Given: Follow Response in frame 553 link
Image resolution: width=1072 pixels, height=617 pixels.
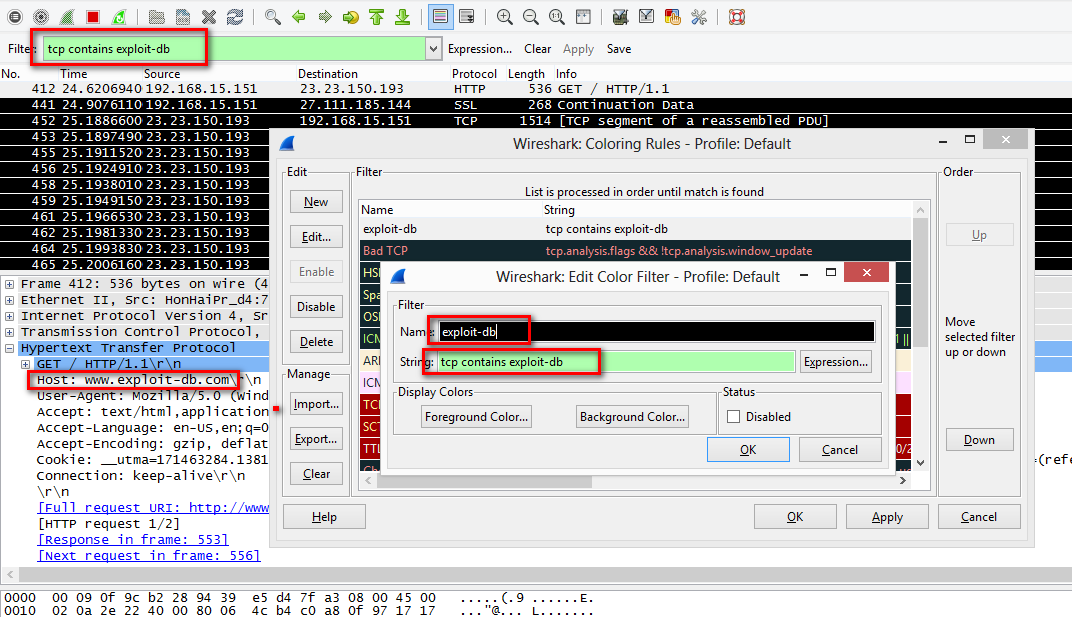Looking at the screenshot, I should 133,540.
